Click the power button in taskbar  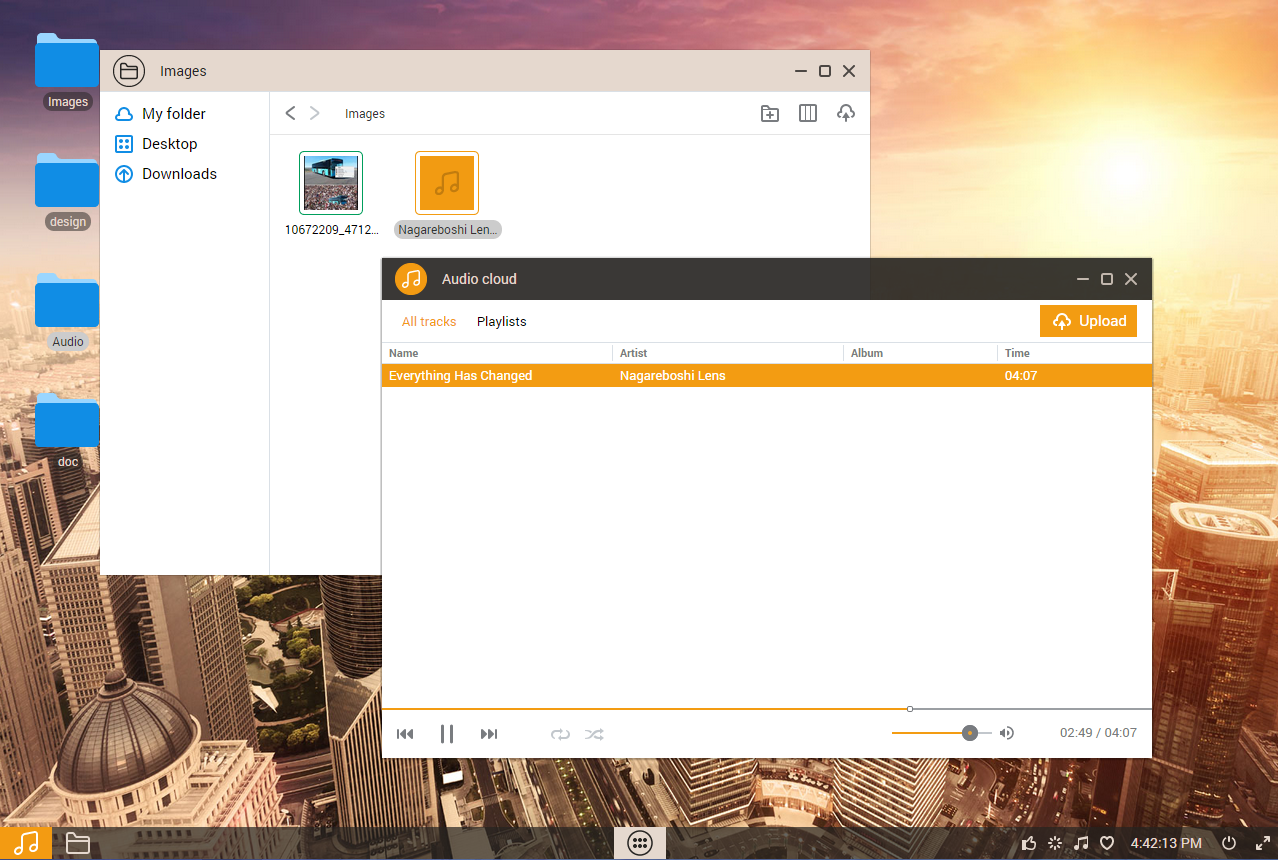(x=1230, y=843)
